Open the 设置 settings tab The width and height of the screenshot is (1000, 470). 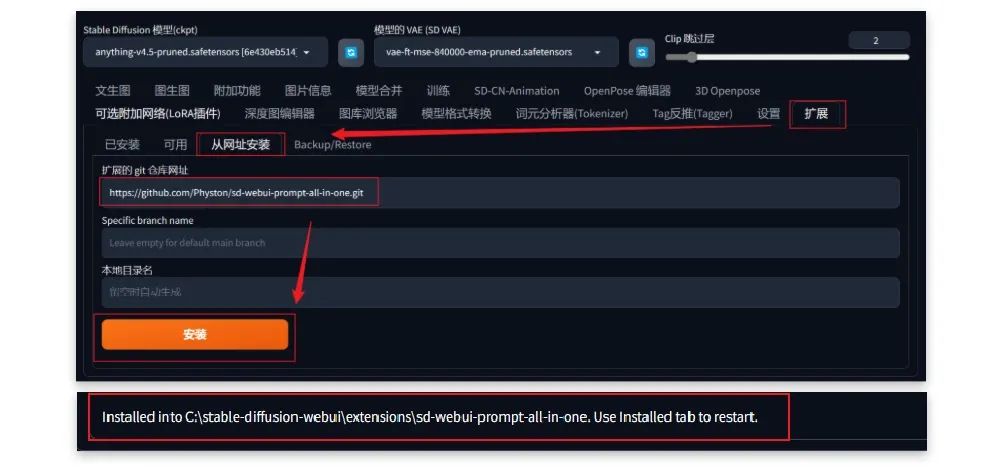point(768,114)
